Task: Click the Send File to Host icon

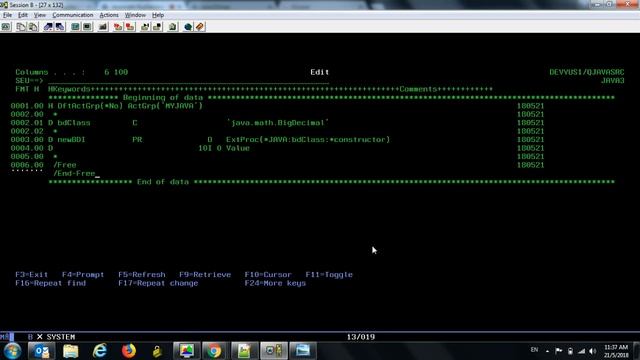Action: [x=48, y=27]
